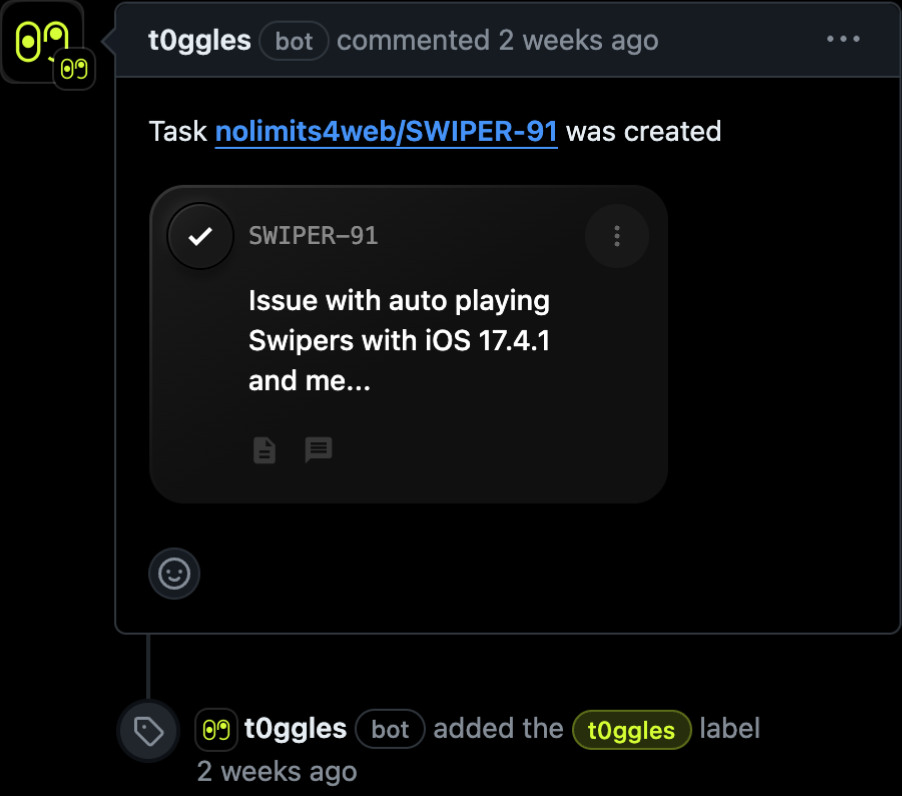The width and height of the screenshot is (902, 796).
Task: Click the small t0ggles avatar beside label event
Action: pyautogui.click(x=216, y=729)
